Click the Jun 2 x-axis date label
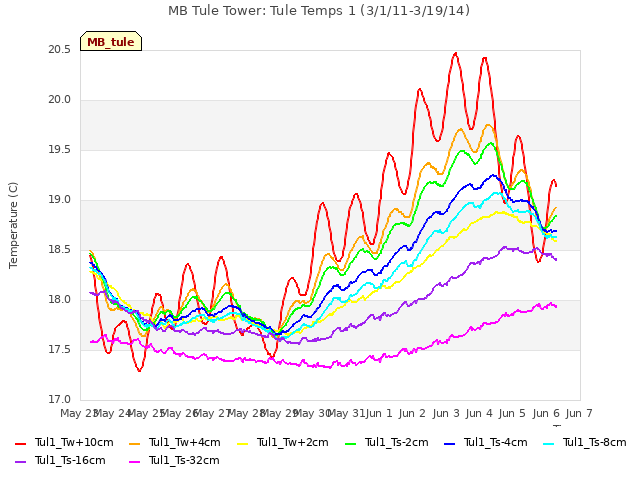This screenshot has height=480, width=640. click(x=412, y=413)
